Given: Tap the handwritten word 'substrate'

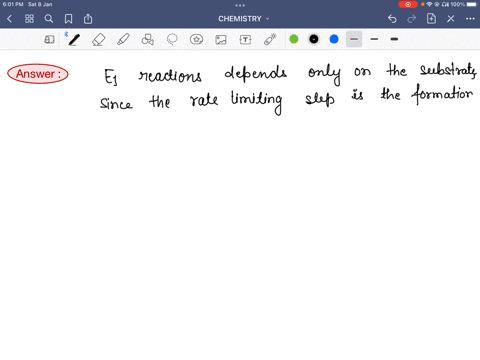Looking at the screenshot, I should pos(448,70).
